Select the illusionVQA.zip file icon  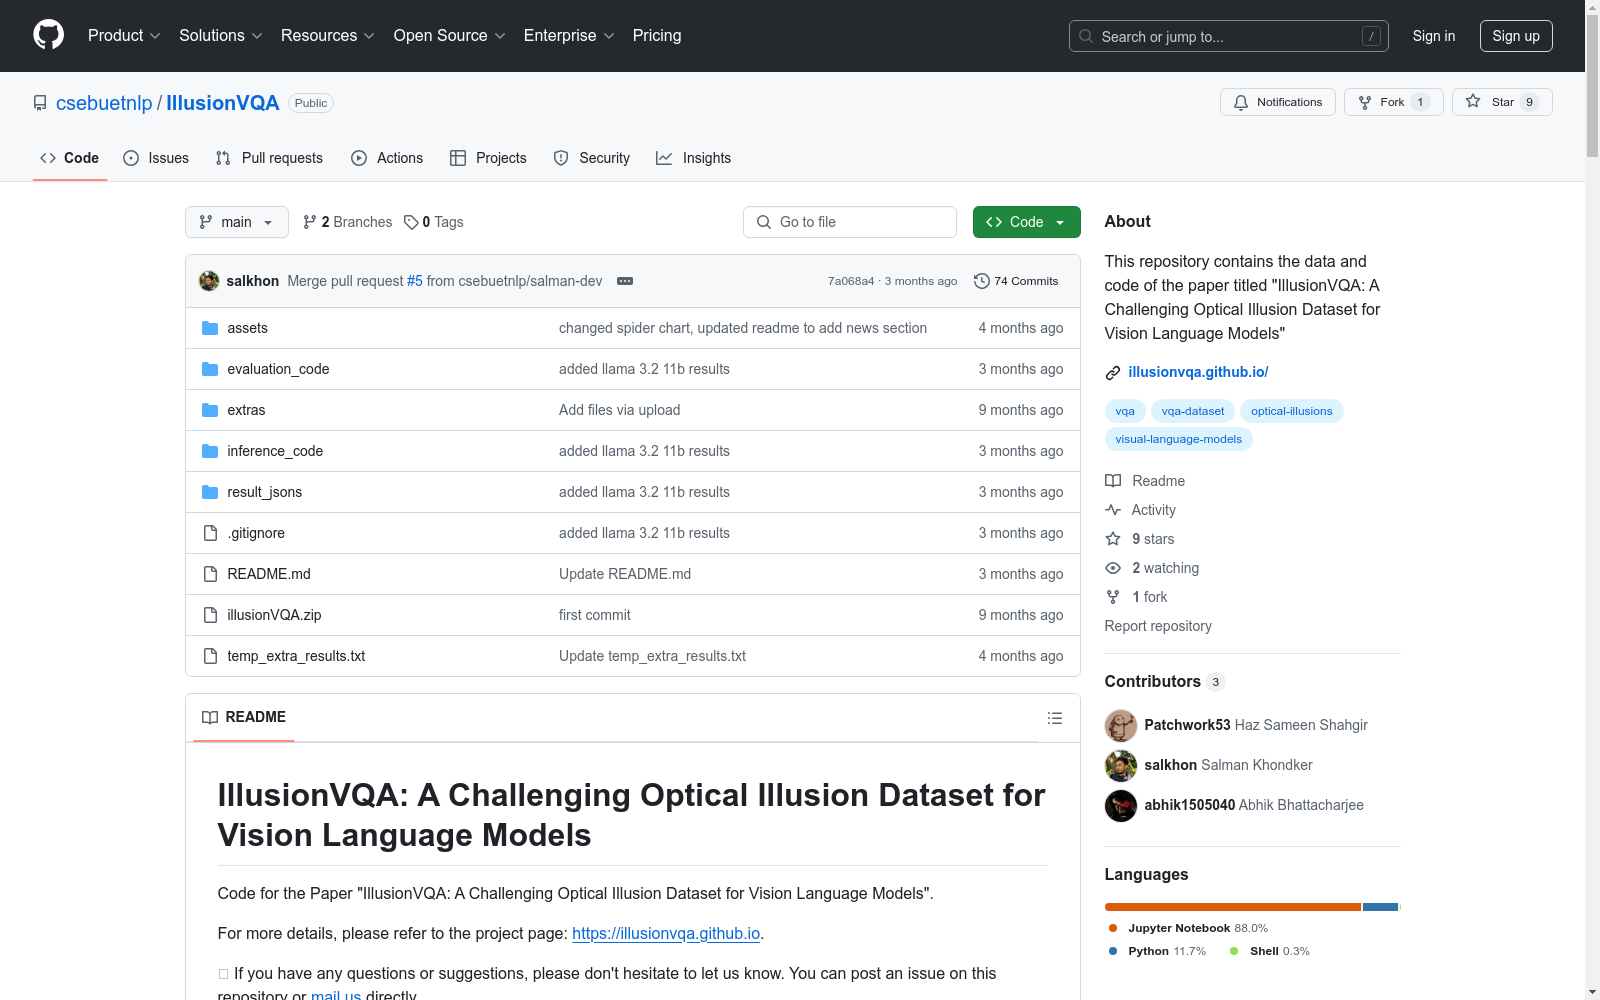click(x=210, y=615)
